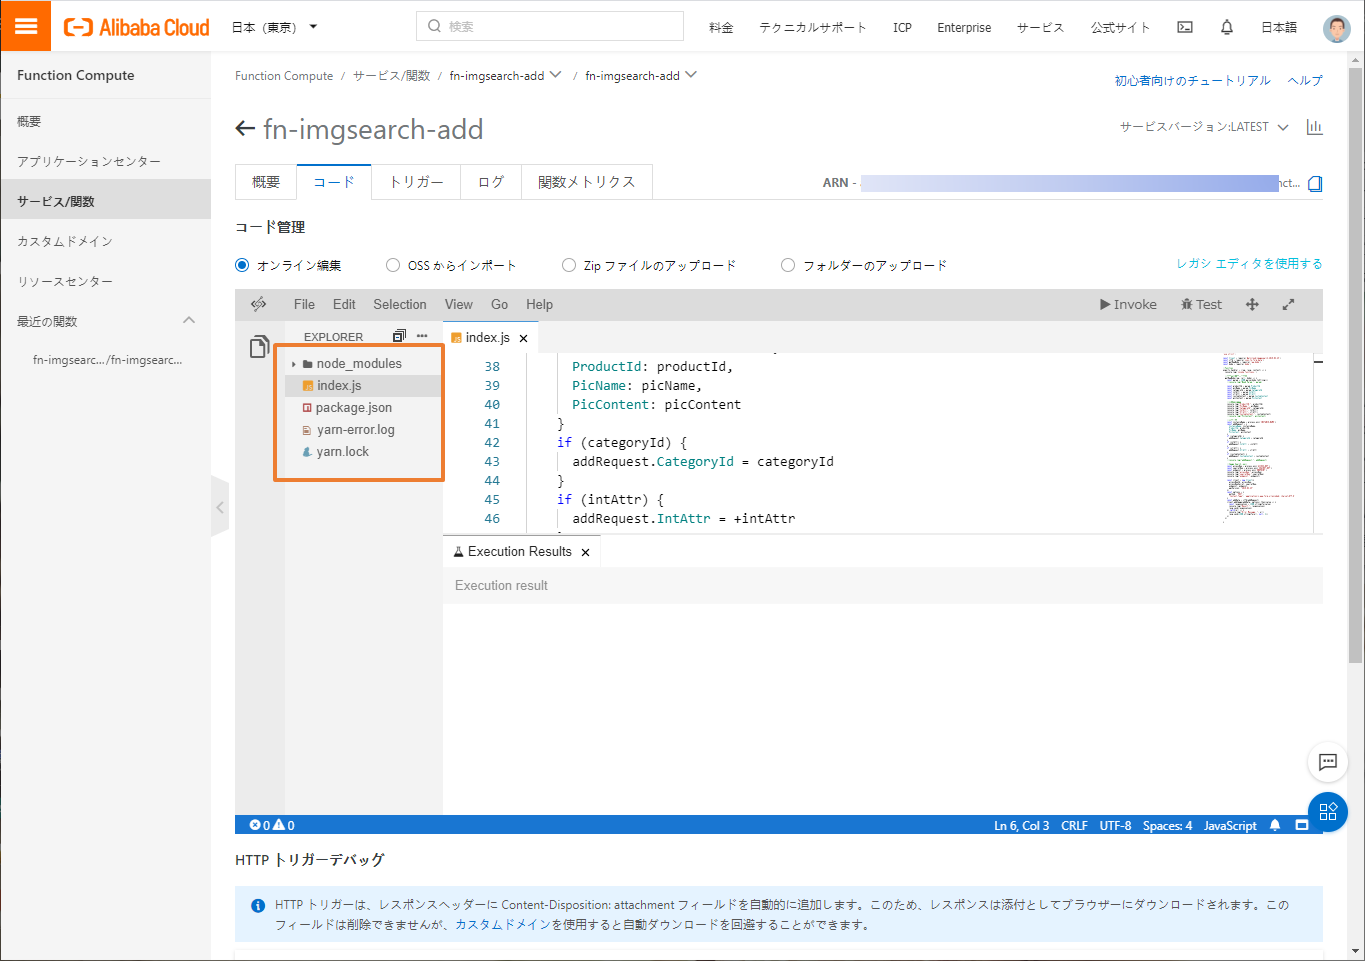Open the Selection menu in editor
The height and width of the screenshot is (961, 1365).
(400, 304)
